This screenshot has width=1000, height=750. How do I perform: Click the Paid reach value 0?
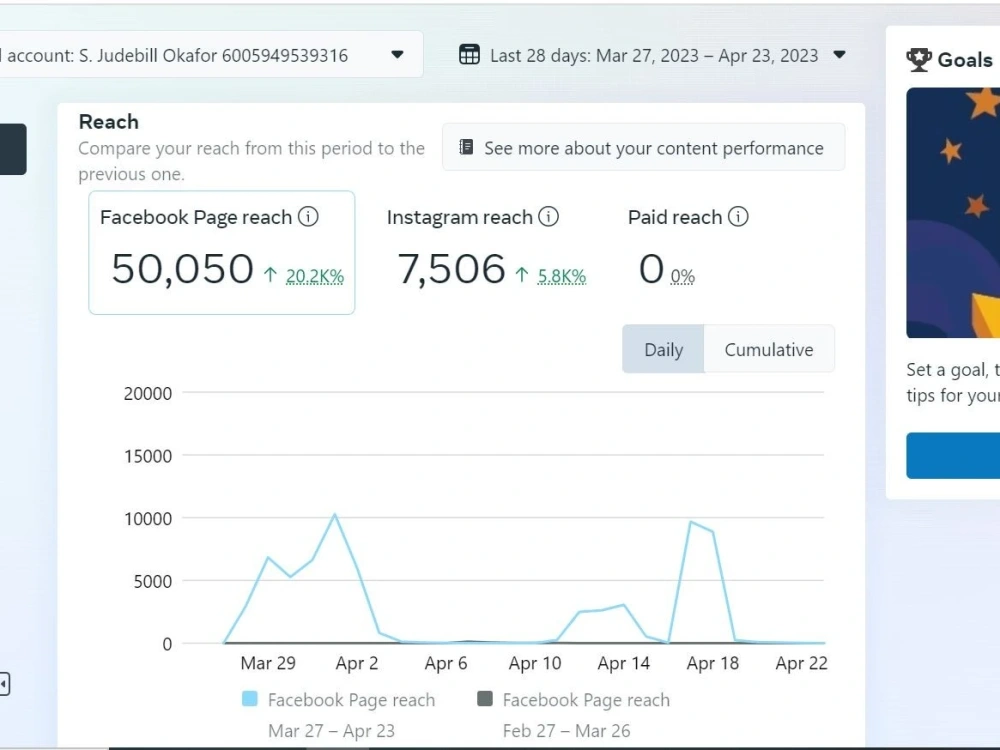(x=651, y=268)
